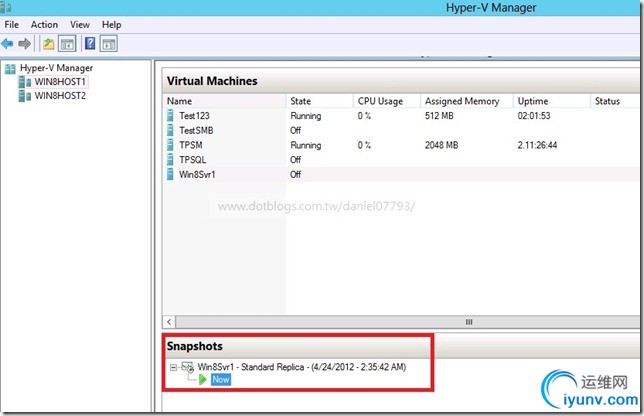
Task: Click Running state of Test123
Action: 306,116
